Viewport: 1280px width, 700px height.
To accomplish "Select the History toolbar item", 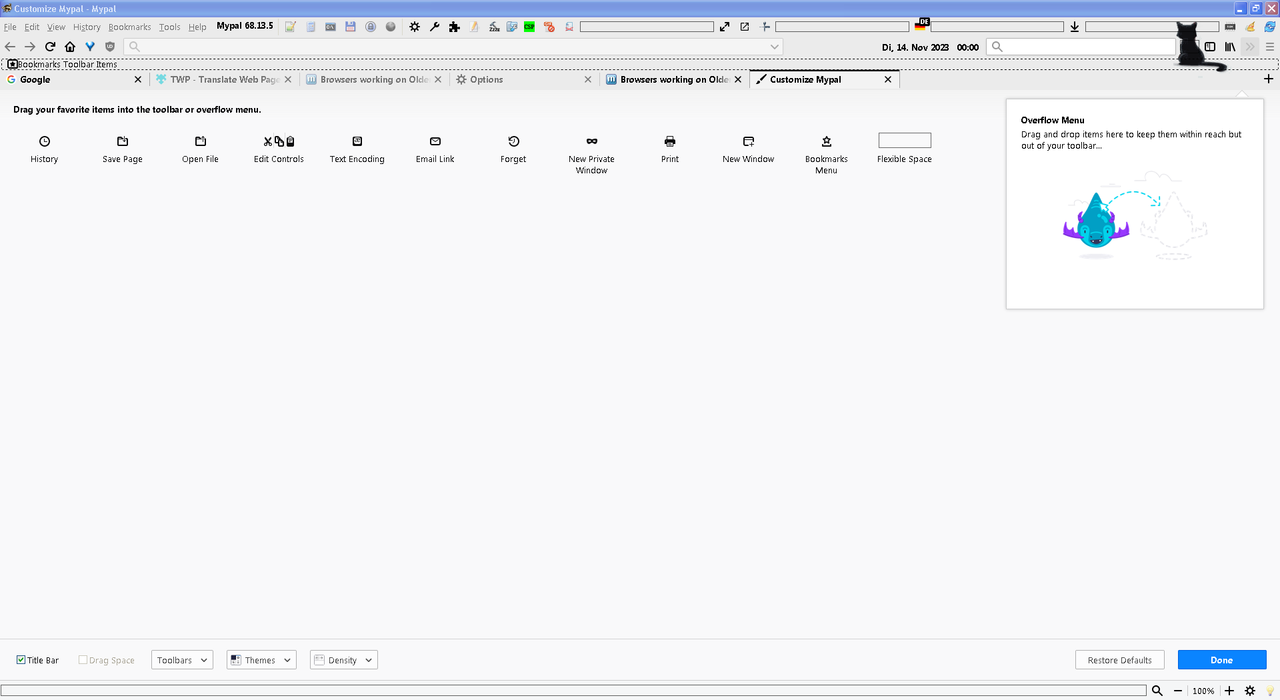I will (x=44, y=150).
